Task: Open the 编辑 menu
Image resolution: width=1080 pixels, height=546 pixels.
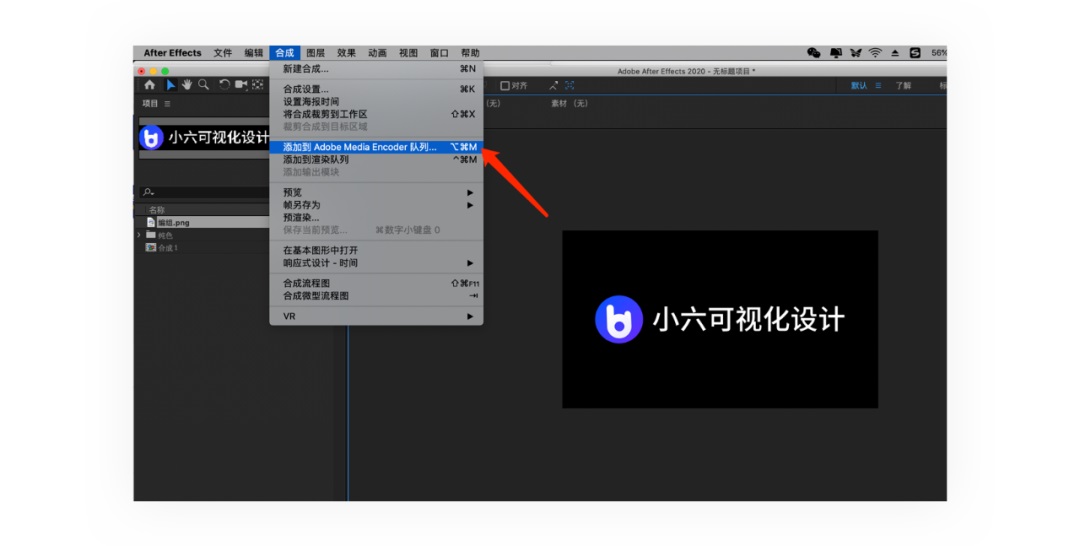Action: [253, 52]
